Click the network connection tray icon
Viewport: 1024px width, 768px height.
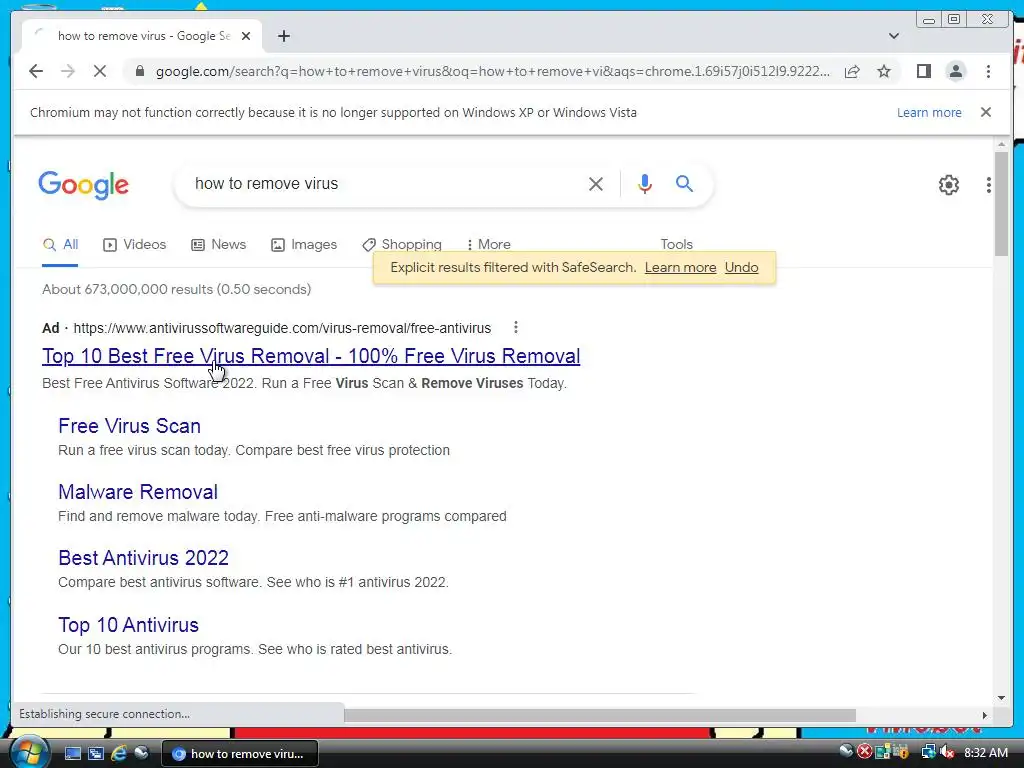point(928,752)
